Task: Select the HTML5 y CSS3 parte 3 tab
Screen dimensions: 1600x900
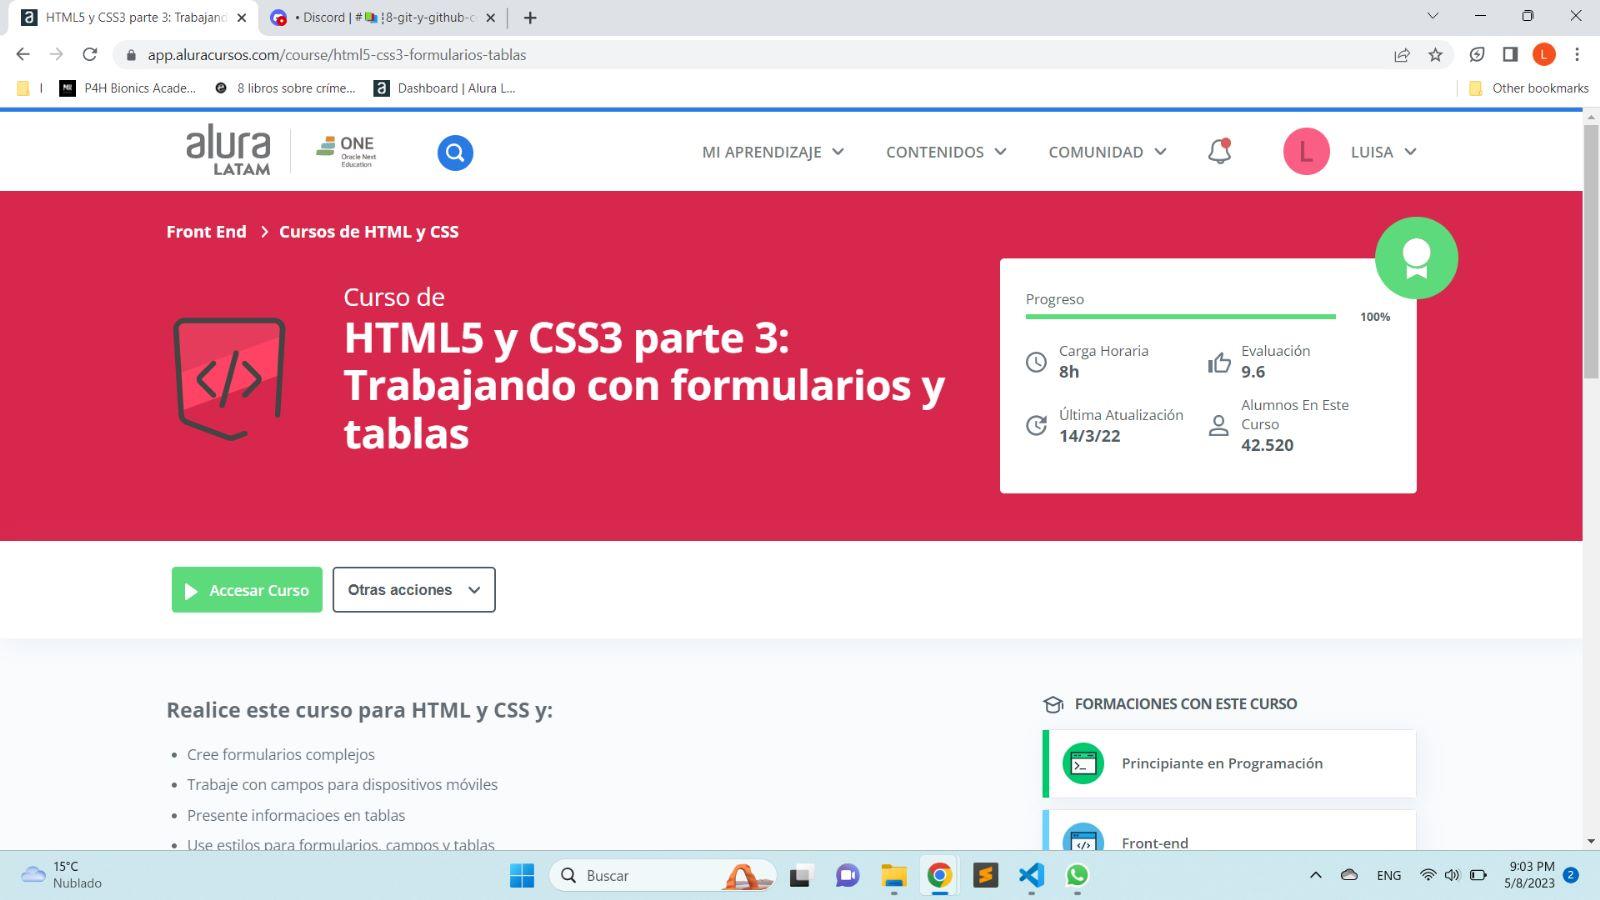Action: 133,17
